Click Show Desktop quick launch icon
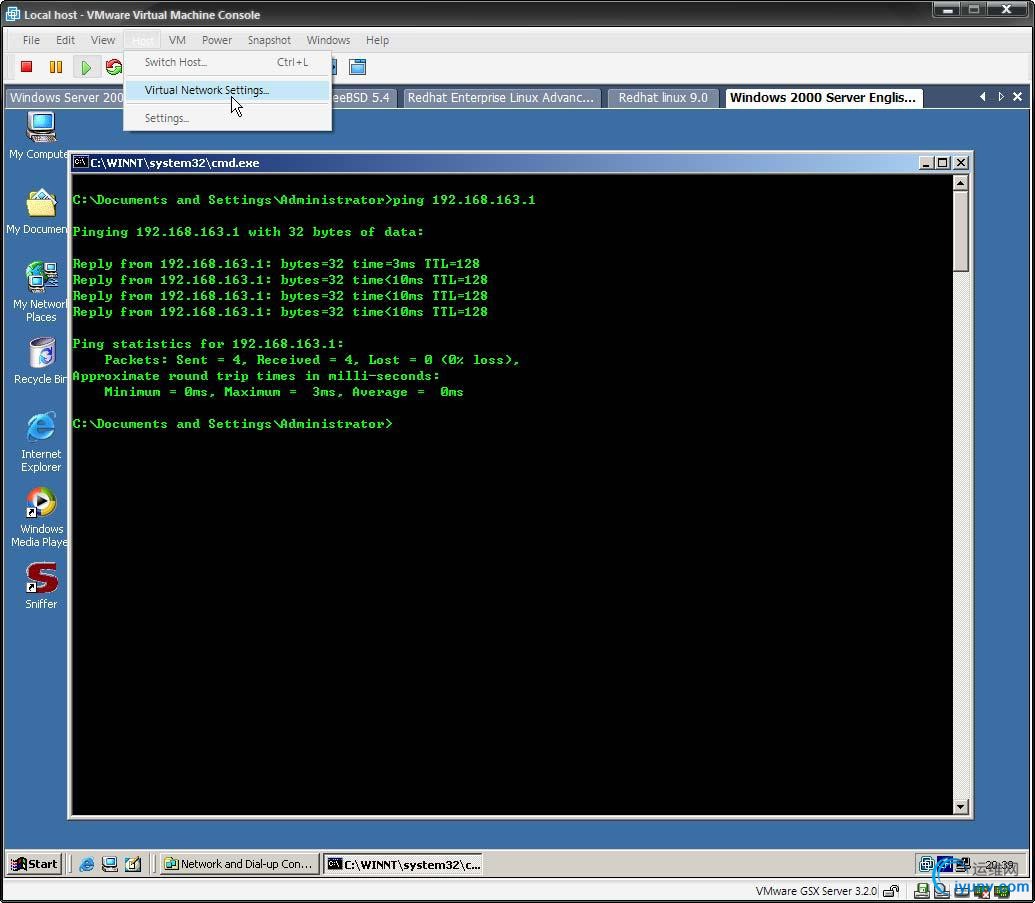Screen dimensions: 1035x903 (110, 864)
